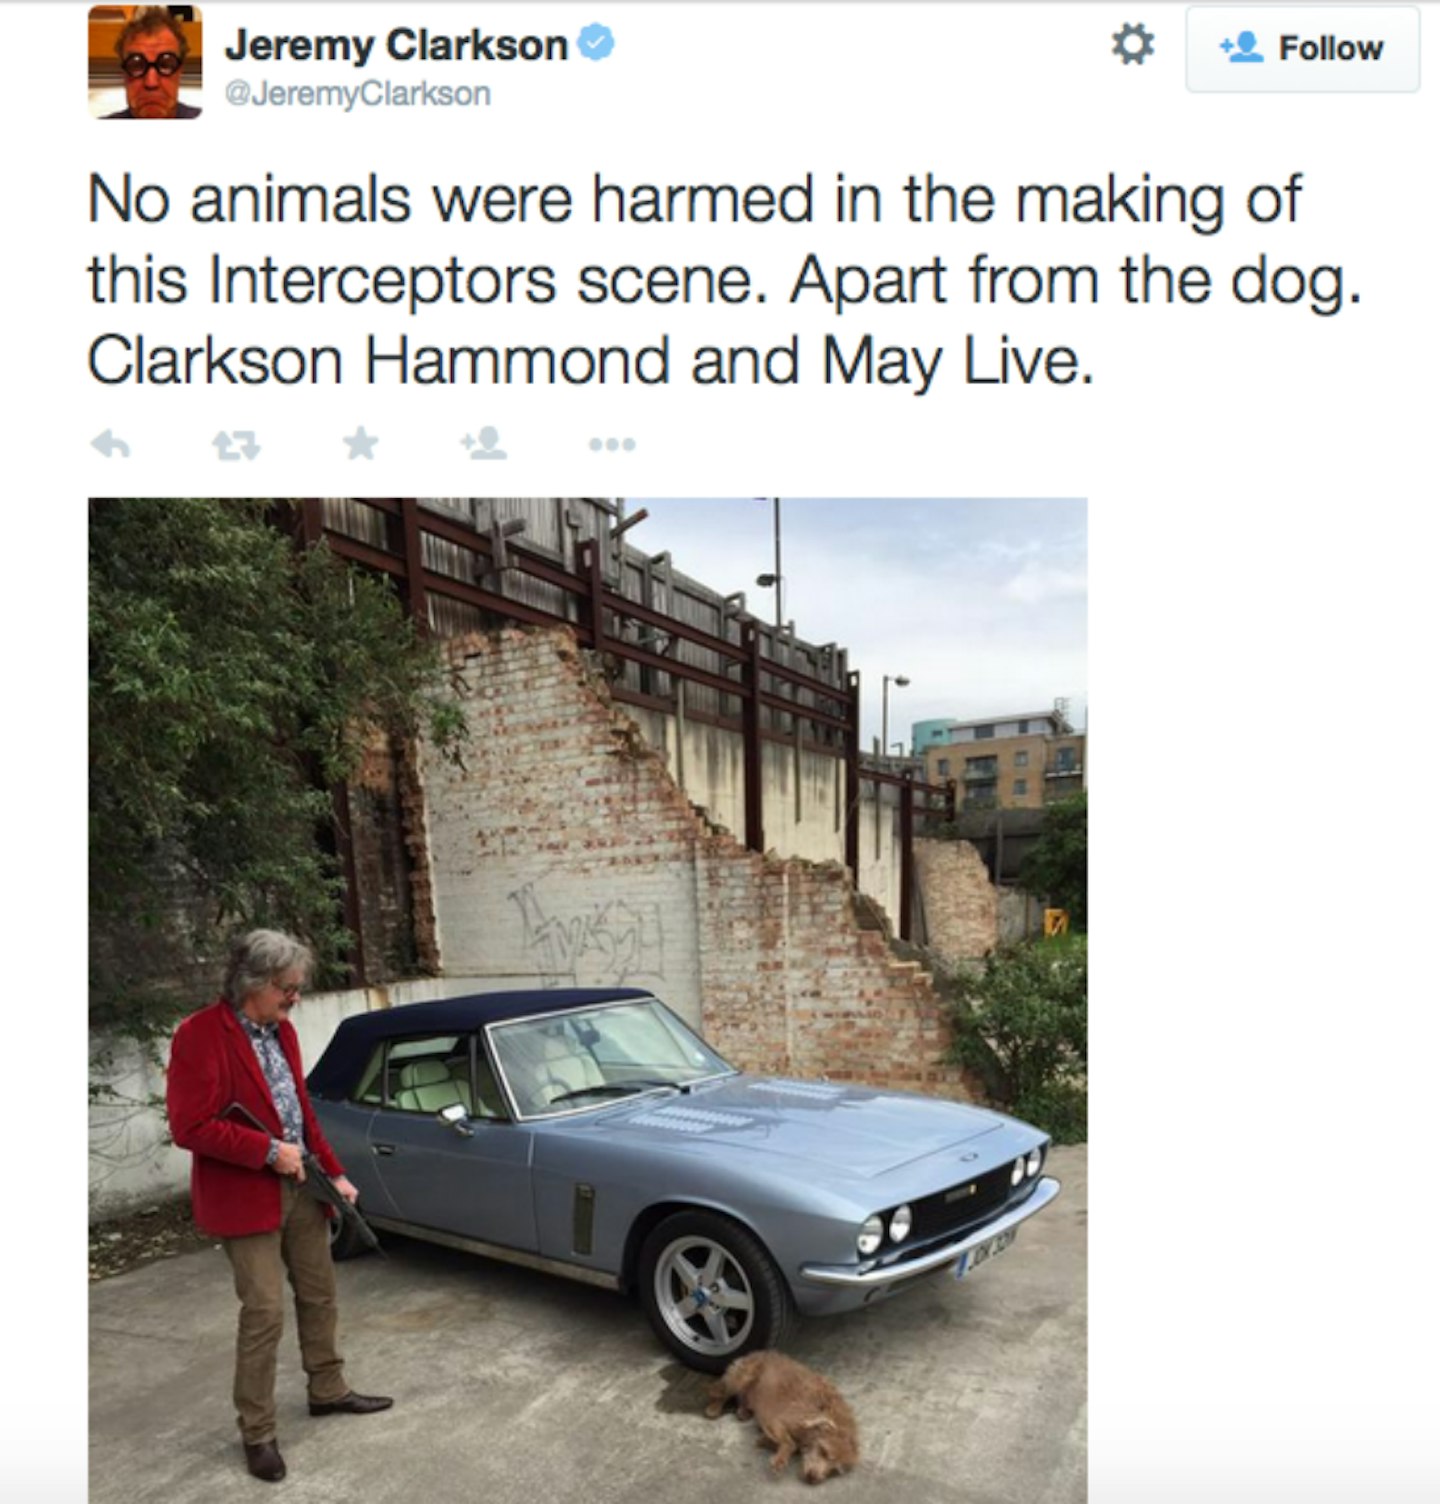This screenshot has height=1504, width=1440.
Task: Favorite the tweet with the star icon
Action: (361, 444)
